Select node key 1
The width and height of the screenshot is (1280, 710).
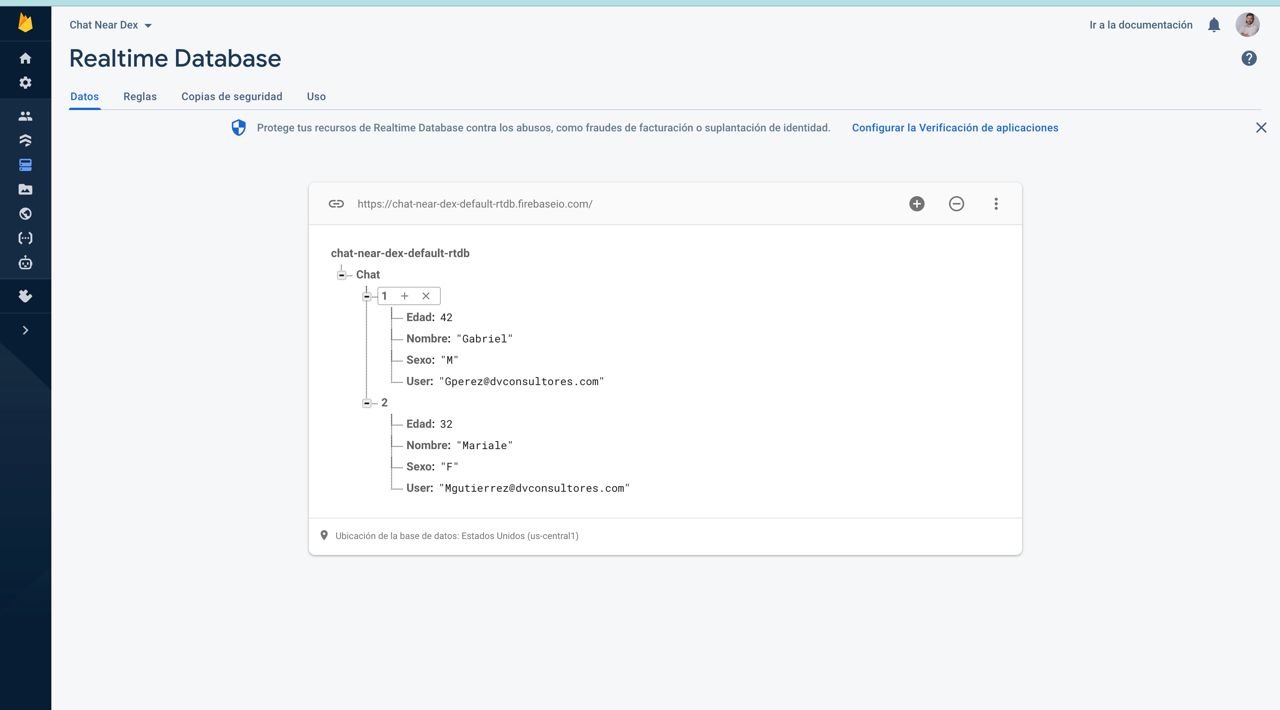tap(384, 296)
